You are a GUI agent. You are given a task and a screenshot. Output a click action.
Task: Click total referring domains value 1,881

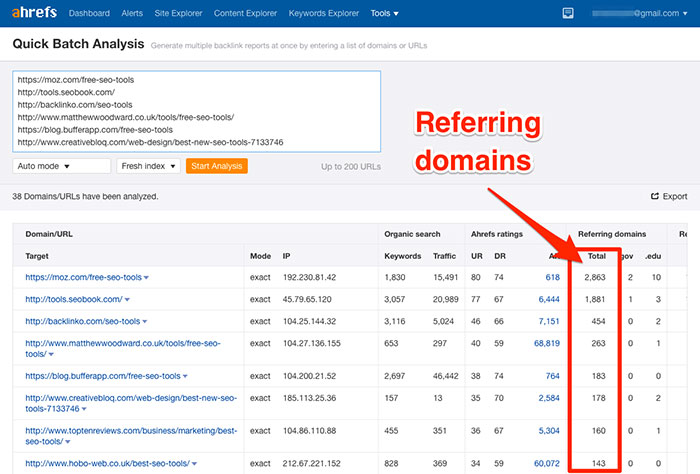coord(595,299)
